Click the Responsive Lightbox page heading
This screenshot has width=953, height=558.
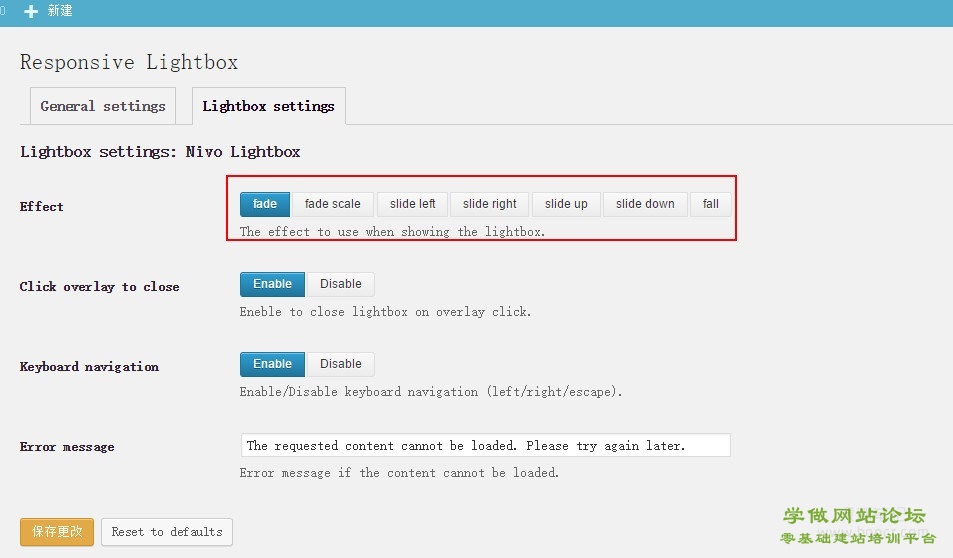coord(129,62)
